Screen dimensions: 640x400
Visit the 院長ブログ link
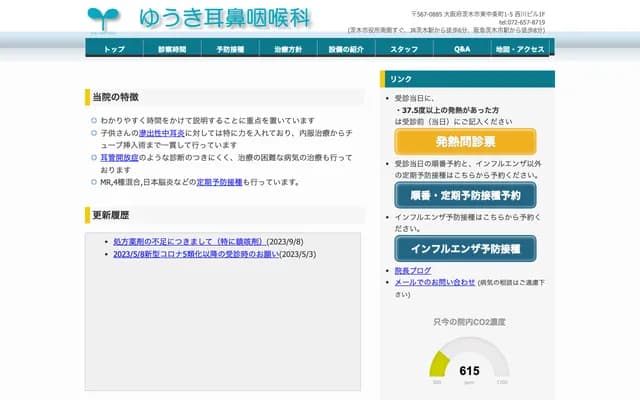tap(413, 270)
